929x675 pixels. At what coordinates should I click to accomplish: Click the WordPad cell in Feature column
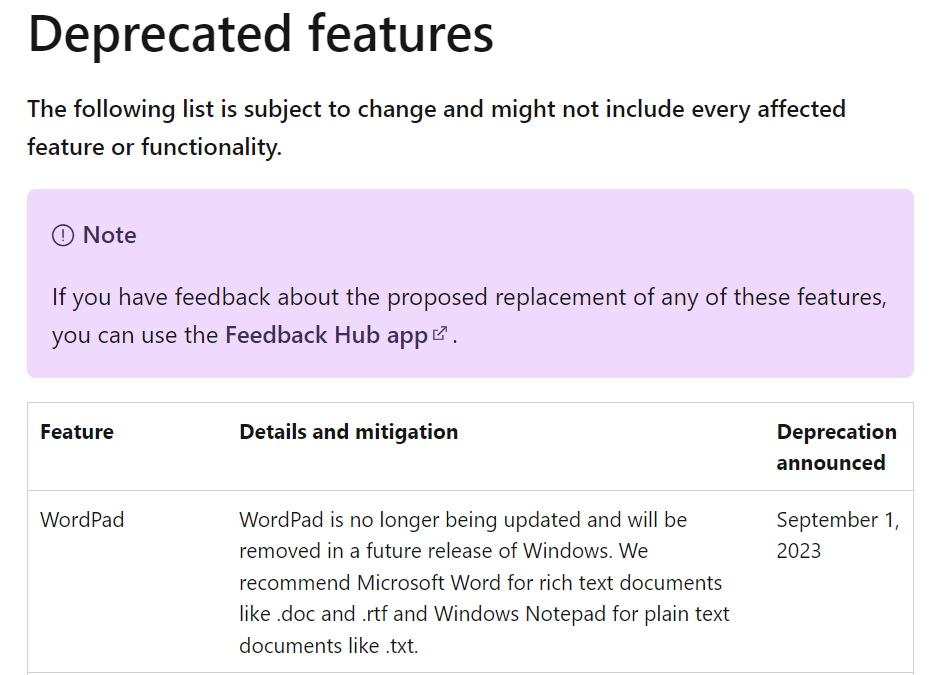[82, 520]
